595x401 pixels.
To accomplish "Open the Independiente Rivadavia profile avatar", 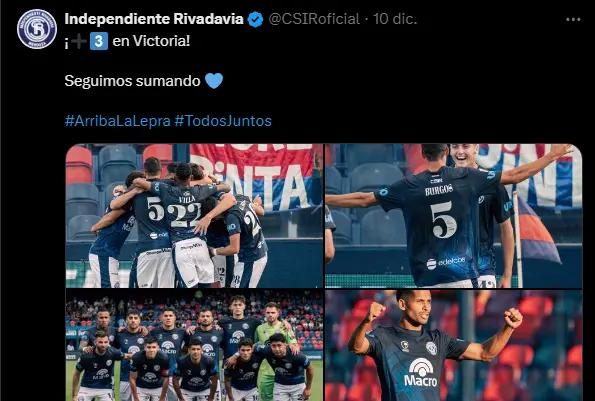I will point(37,29).
